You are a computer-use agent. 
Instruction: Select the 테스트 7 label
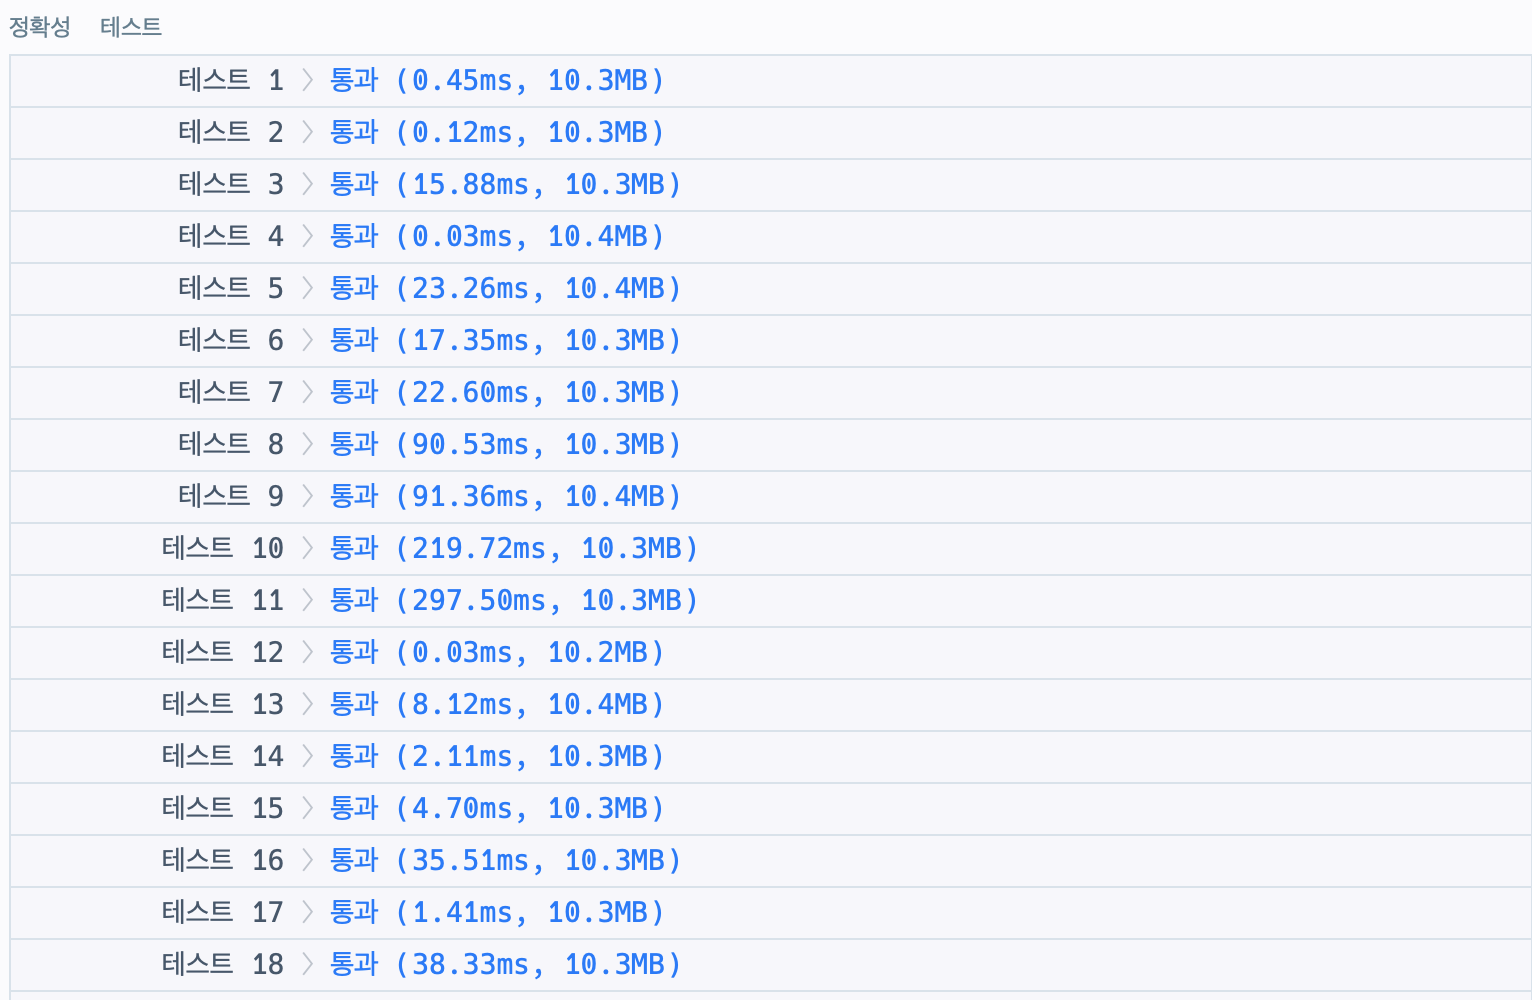(x=231, y=392)
